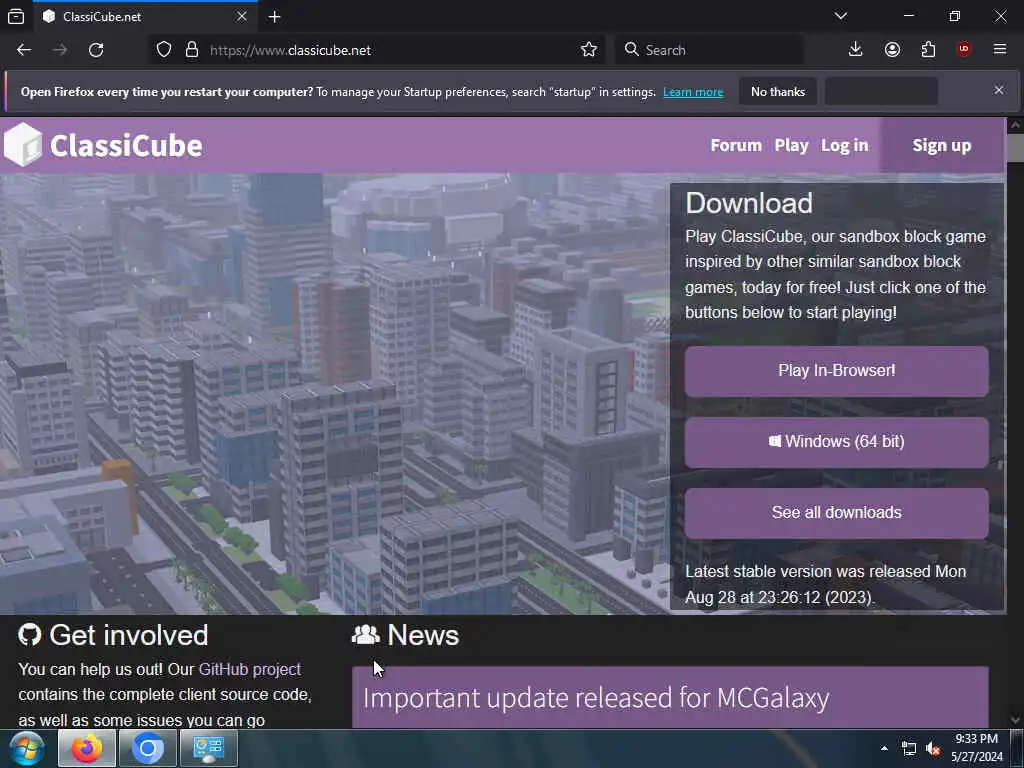Image resolution: width=1024 pixels, height=768 pixels.
Task: Switch to Firefox in the taskbar
Action: click(x=87, y=748)
